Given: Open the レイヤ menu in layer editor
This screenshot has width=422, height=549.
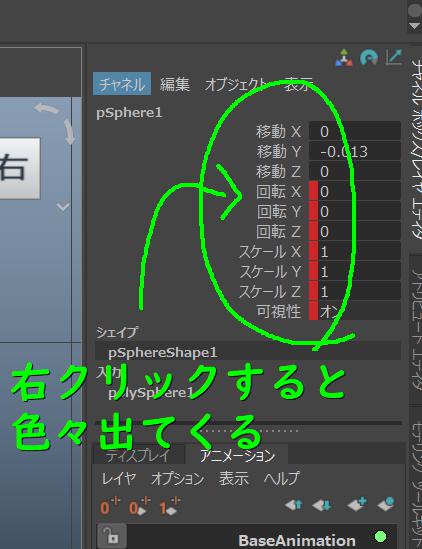Looking at the screenshot, I should (118, 478).
